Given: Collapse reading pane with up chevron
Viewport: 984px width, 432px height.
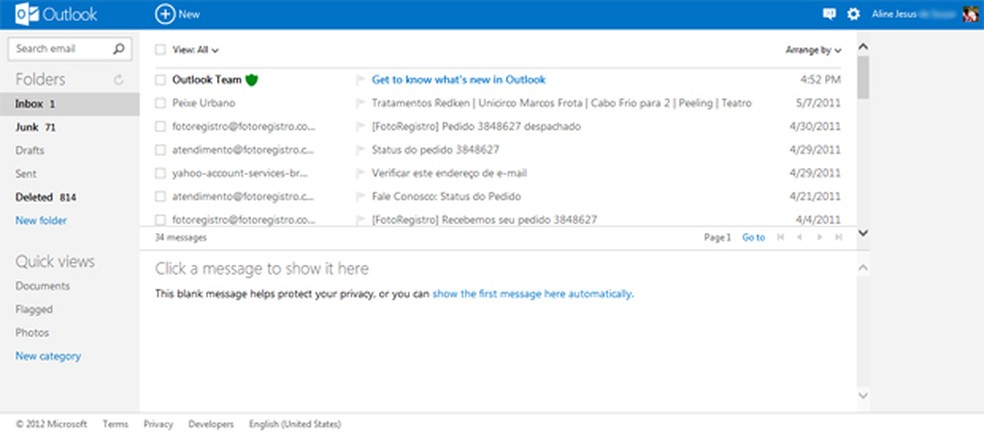Looking at the screenshot, I should tap(863, 268).
